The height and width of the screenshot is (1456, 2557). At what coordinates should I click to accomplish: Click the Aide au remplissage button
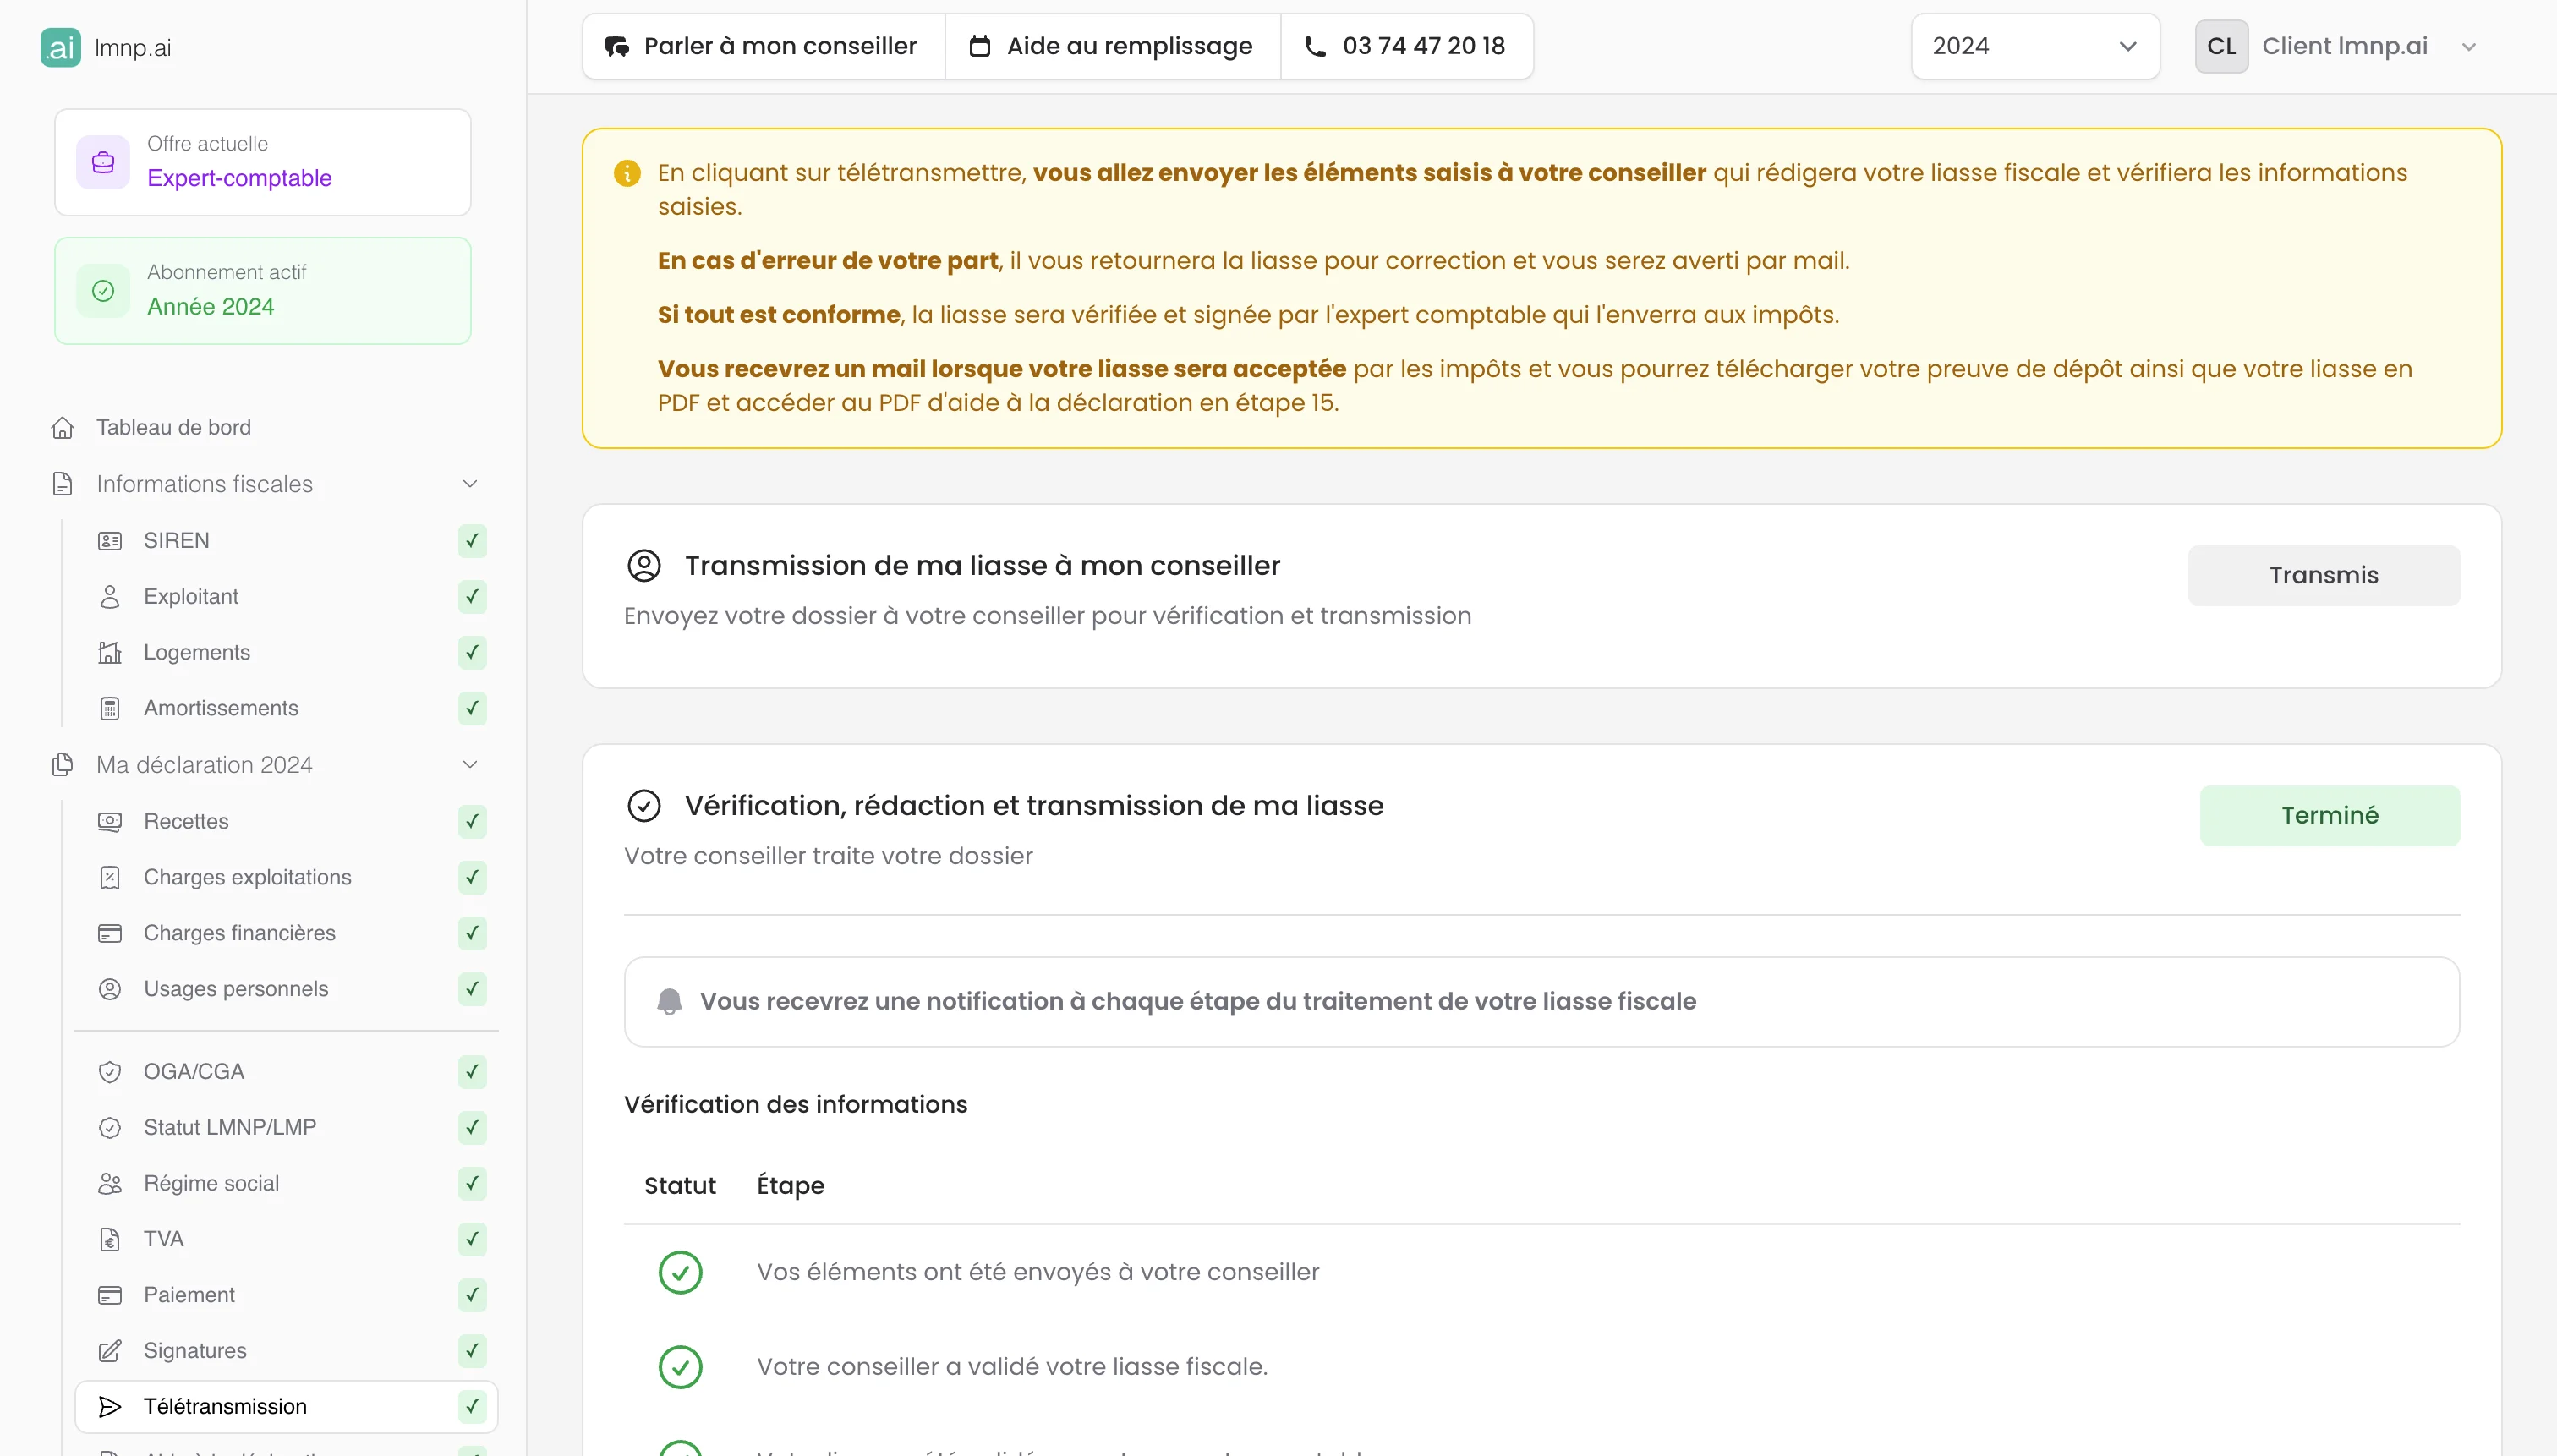coord(1111,45)
